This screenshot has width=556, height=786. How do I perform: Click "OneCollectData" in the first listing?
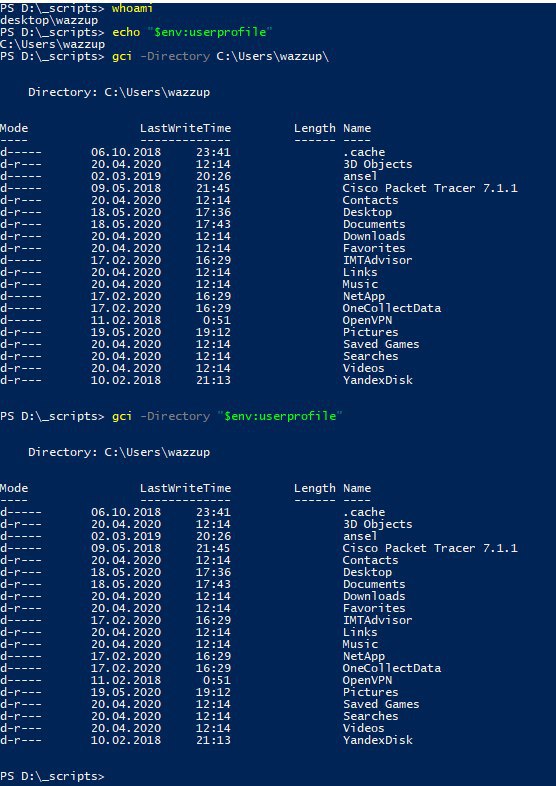392,309
